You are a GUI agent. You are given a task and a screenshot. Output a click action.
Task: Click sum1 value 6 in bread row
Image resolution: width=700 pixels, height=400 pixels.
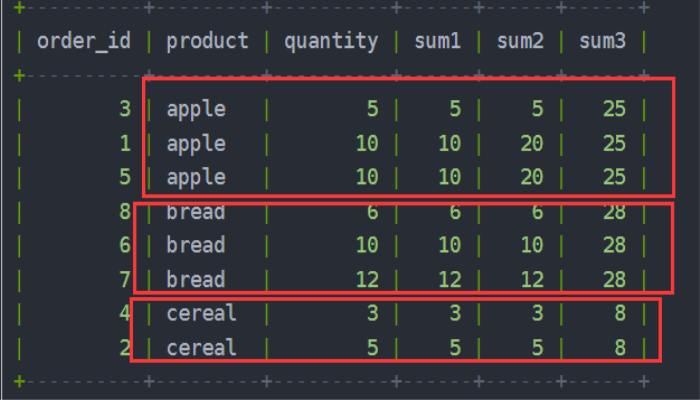tap(455, 212)
